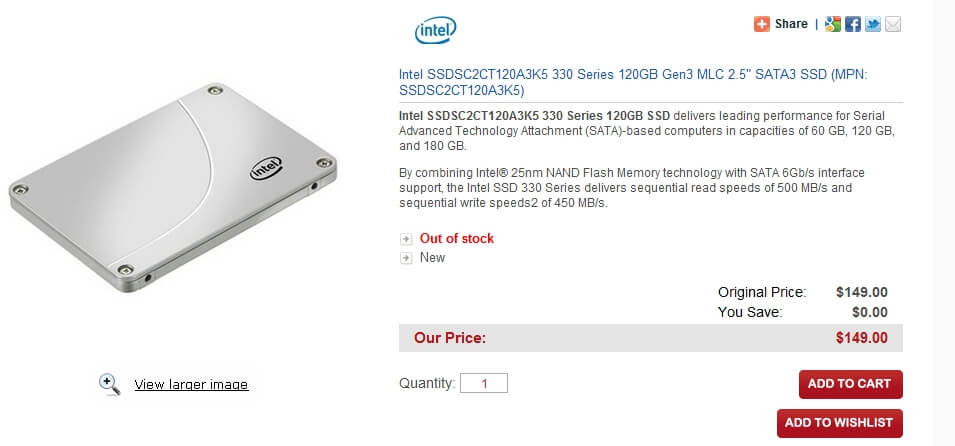Expand the Out of stock item

click(406, 239)
